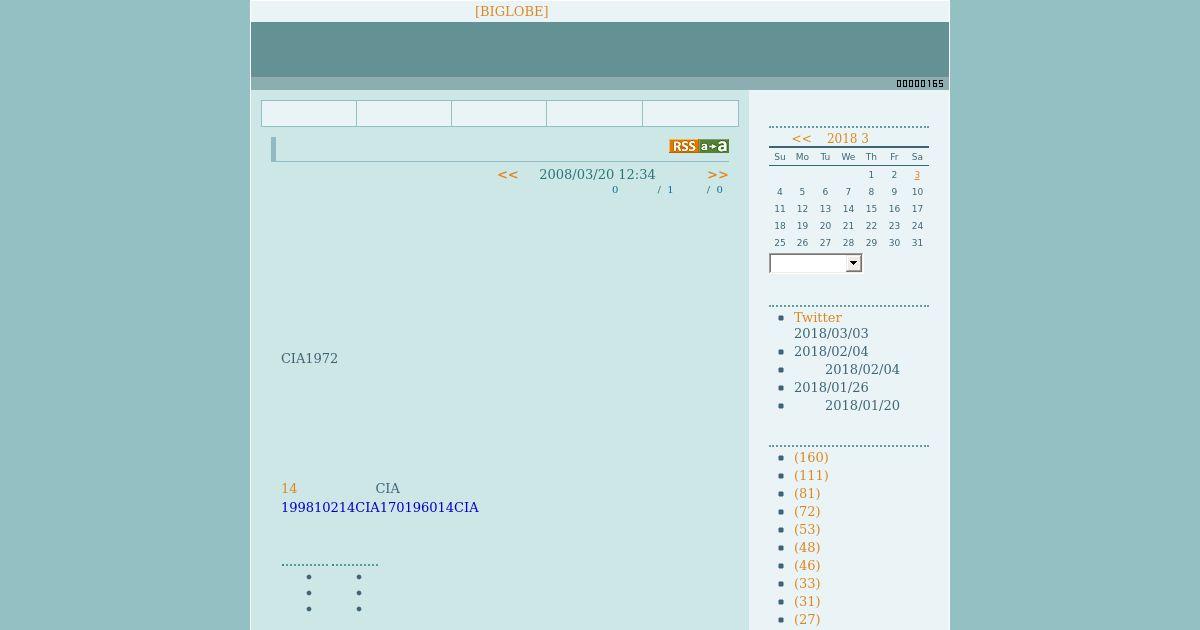Click the 2018/03/03 entry date
Viewport: 1200px width, 630px height.
[x=831, y=334]
